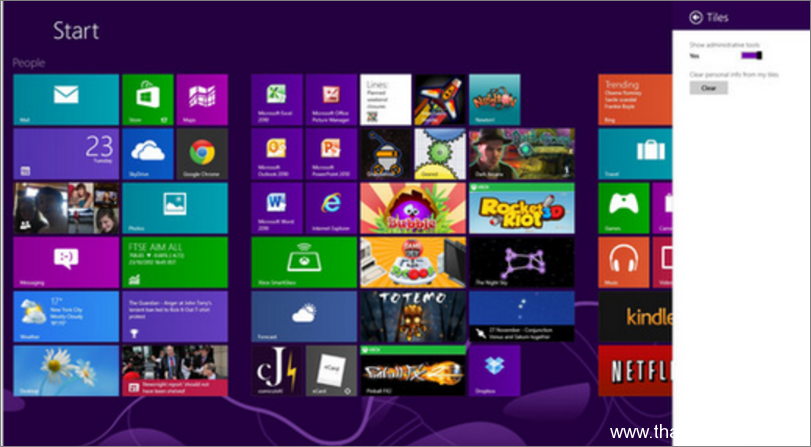The height and width of the screenshot is (447, 811).
Task: Open the Kindle tile
Action: pyautogui.click(x=635, y=316)
